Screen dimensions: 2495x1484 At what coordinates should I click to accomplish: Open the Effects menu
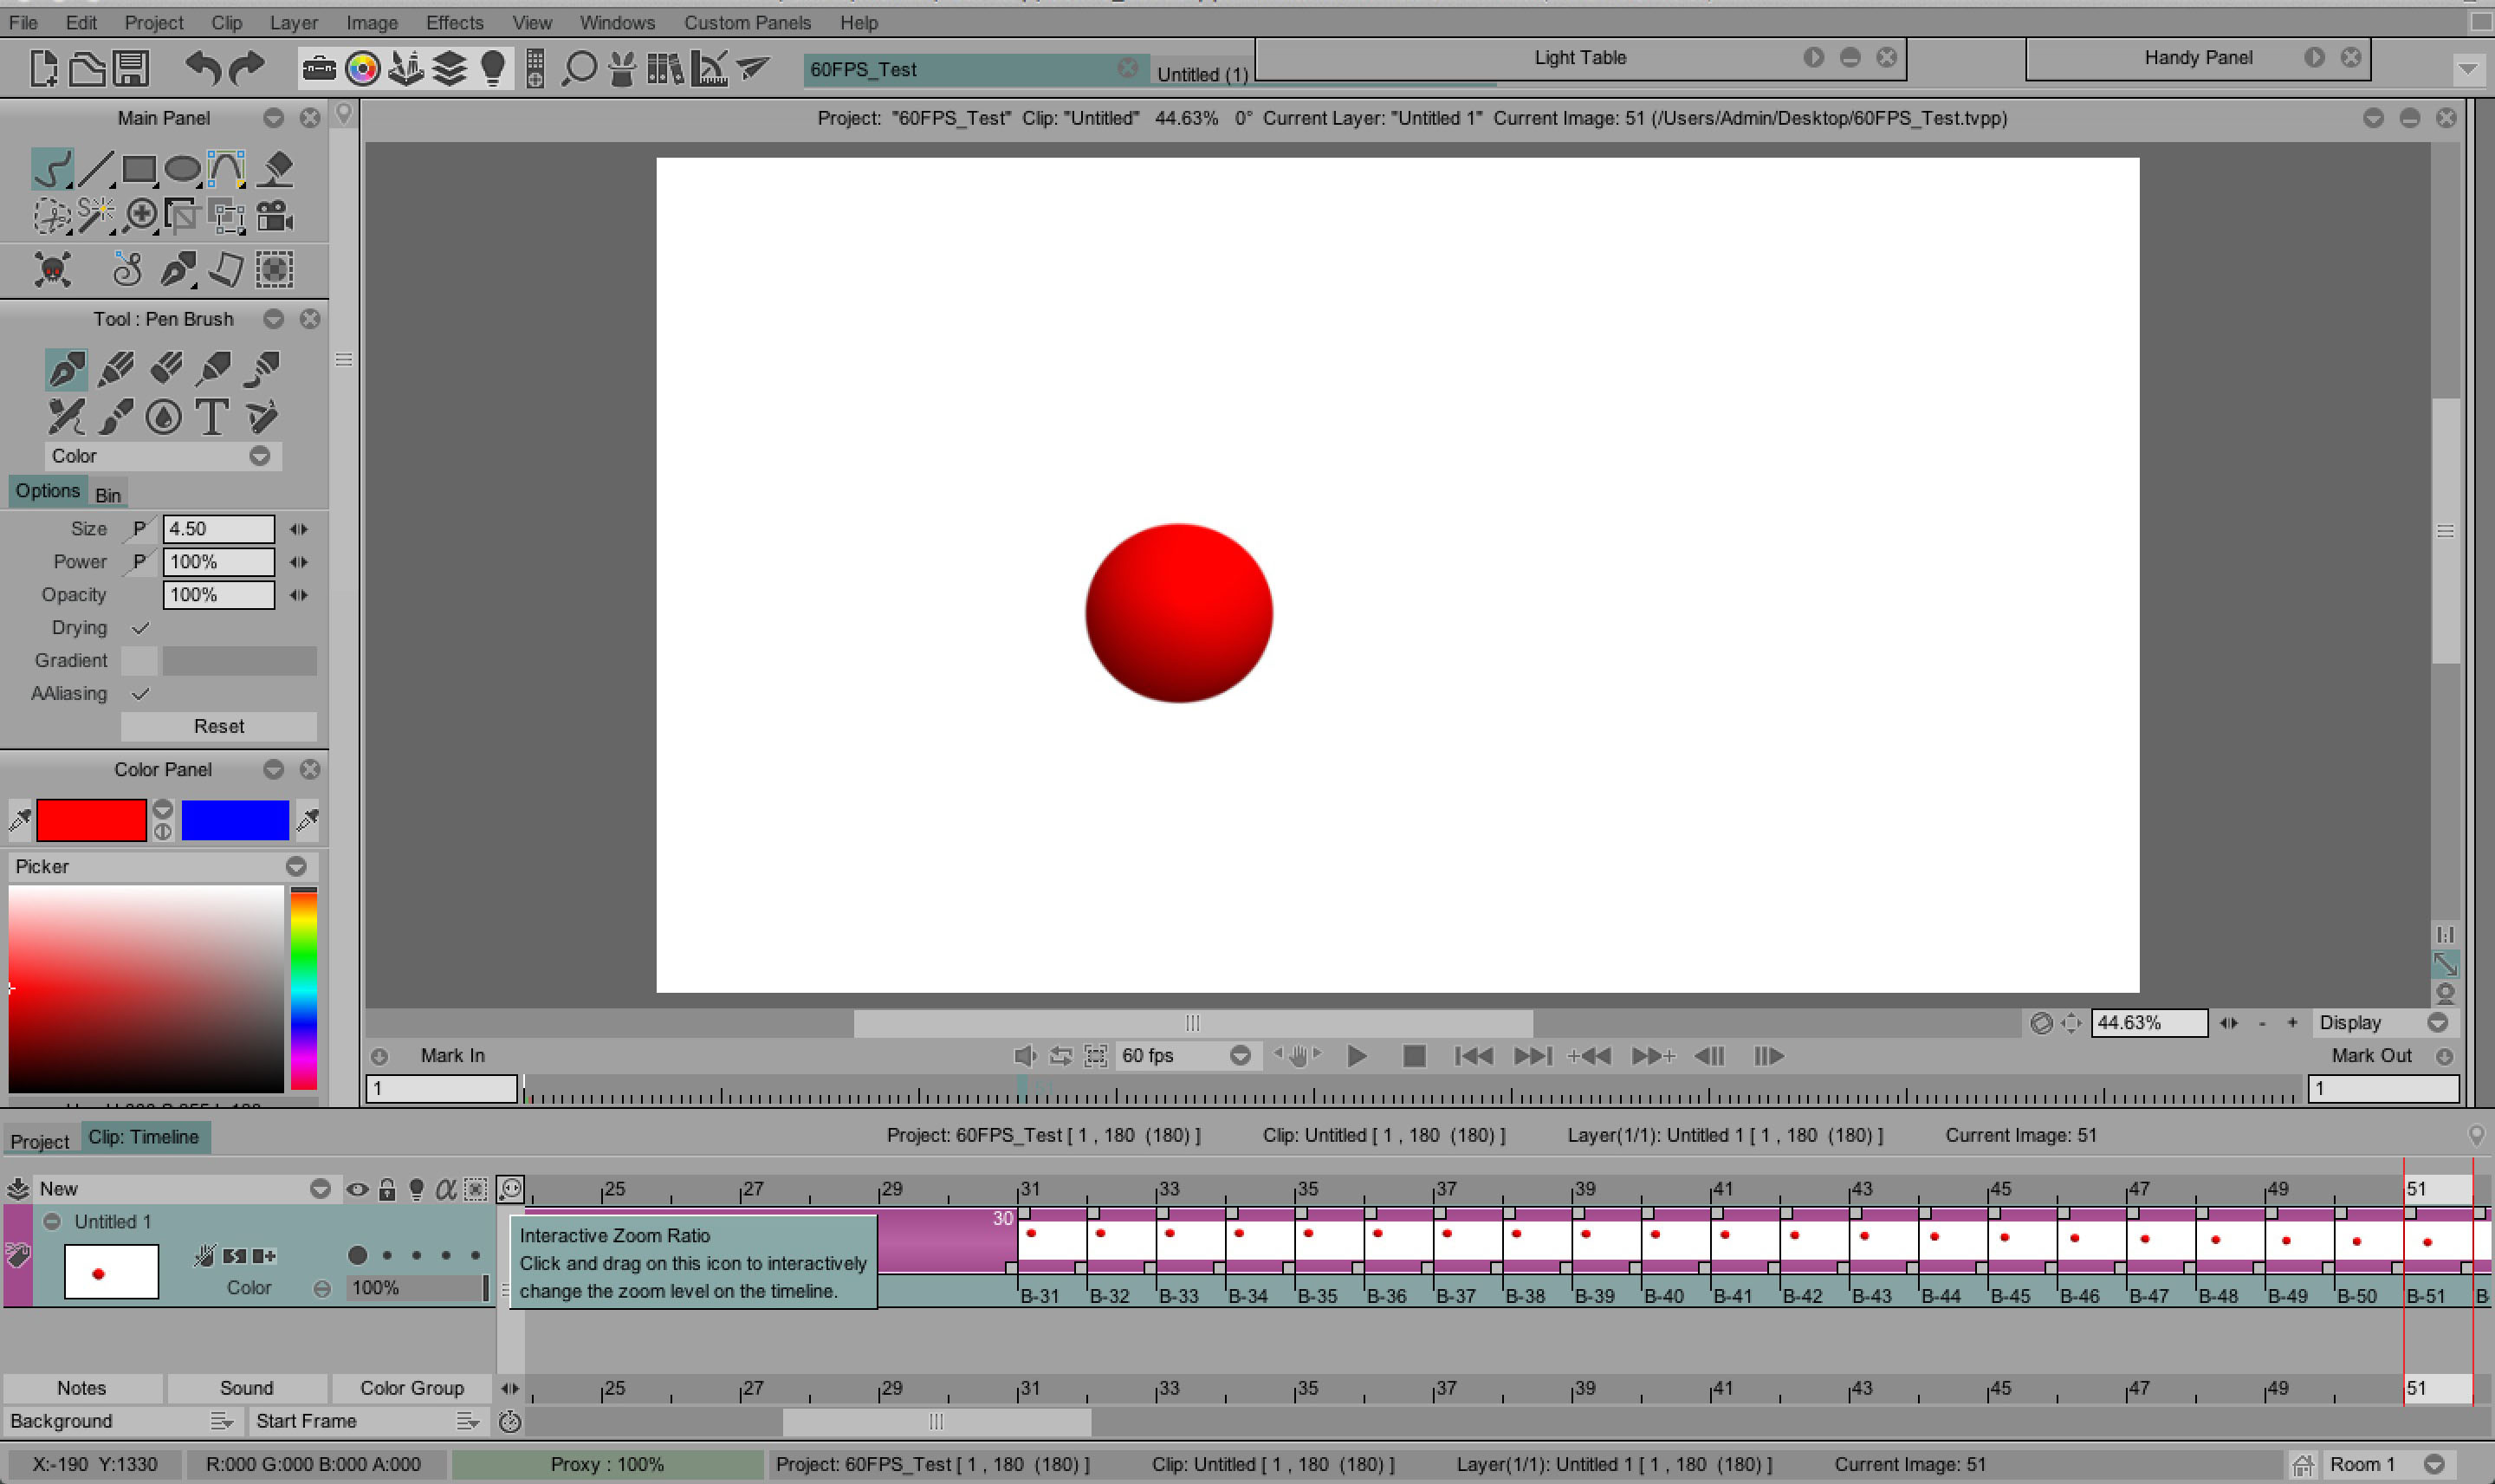[x=454, y=22]
